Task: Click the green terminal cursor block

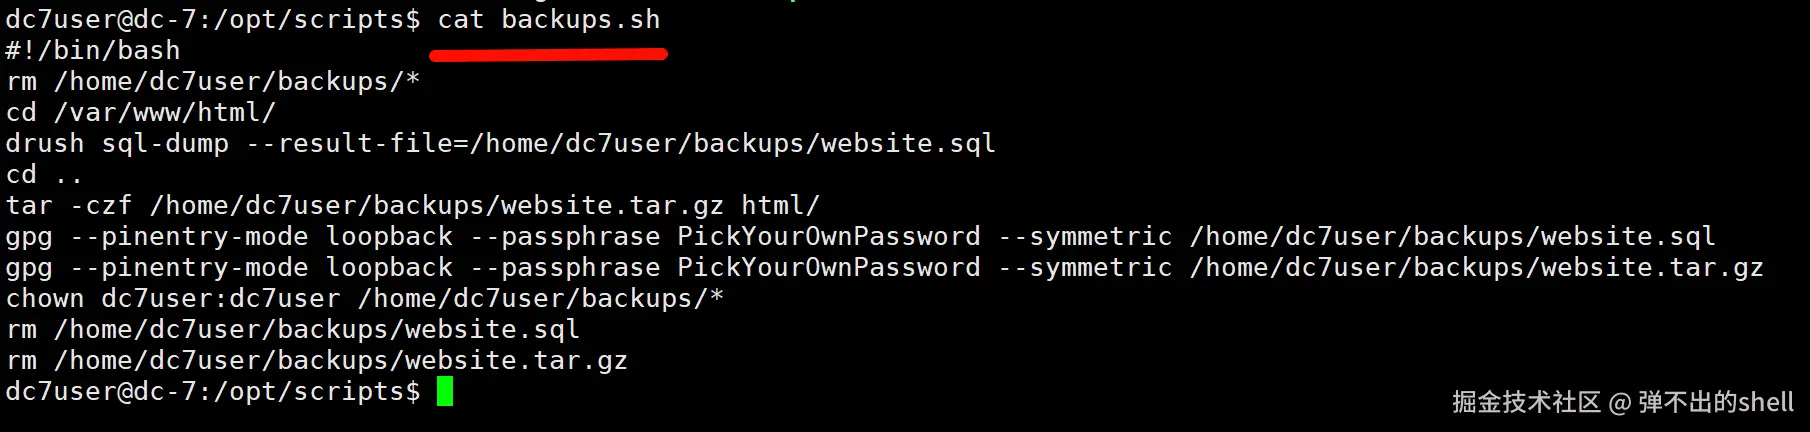Action: coord(445,391)
